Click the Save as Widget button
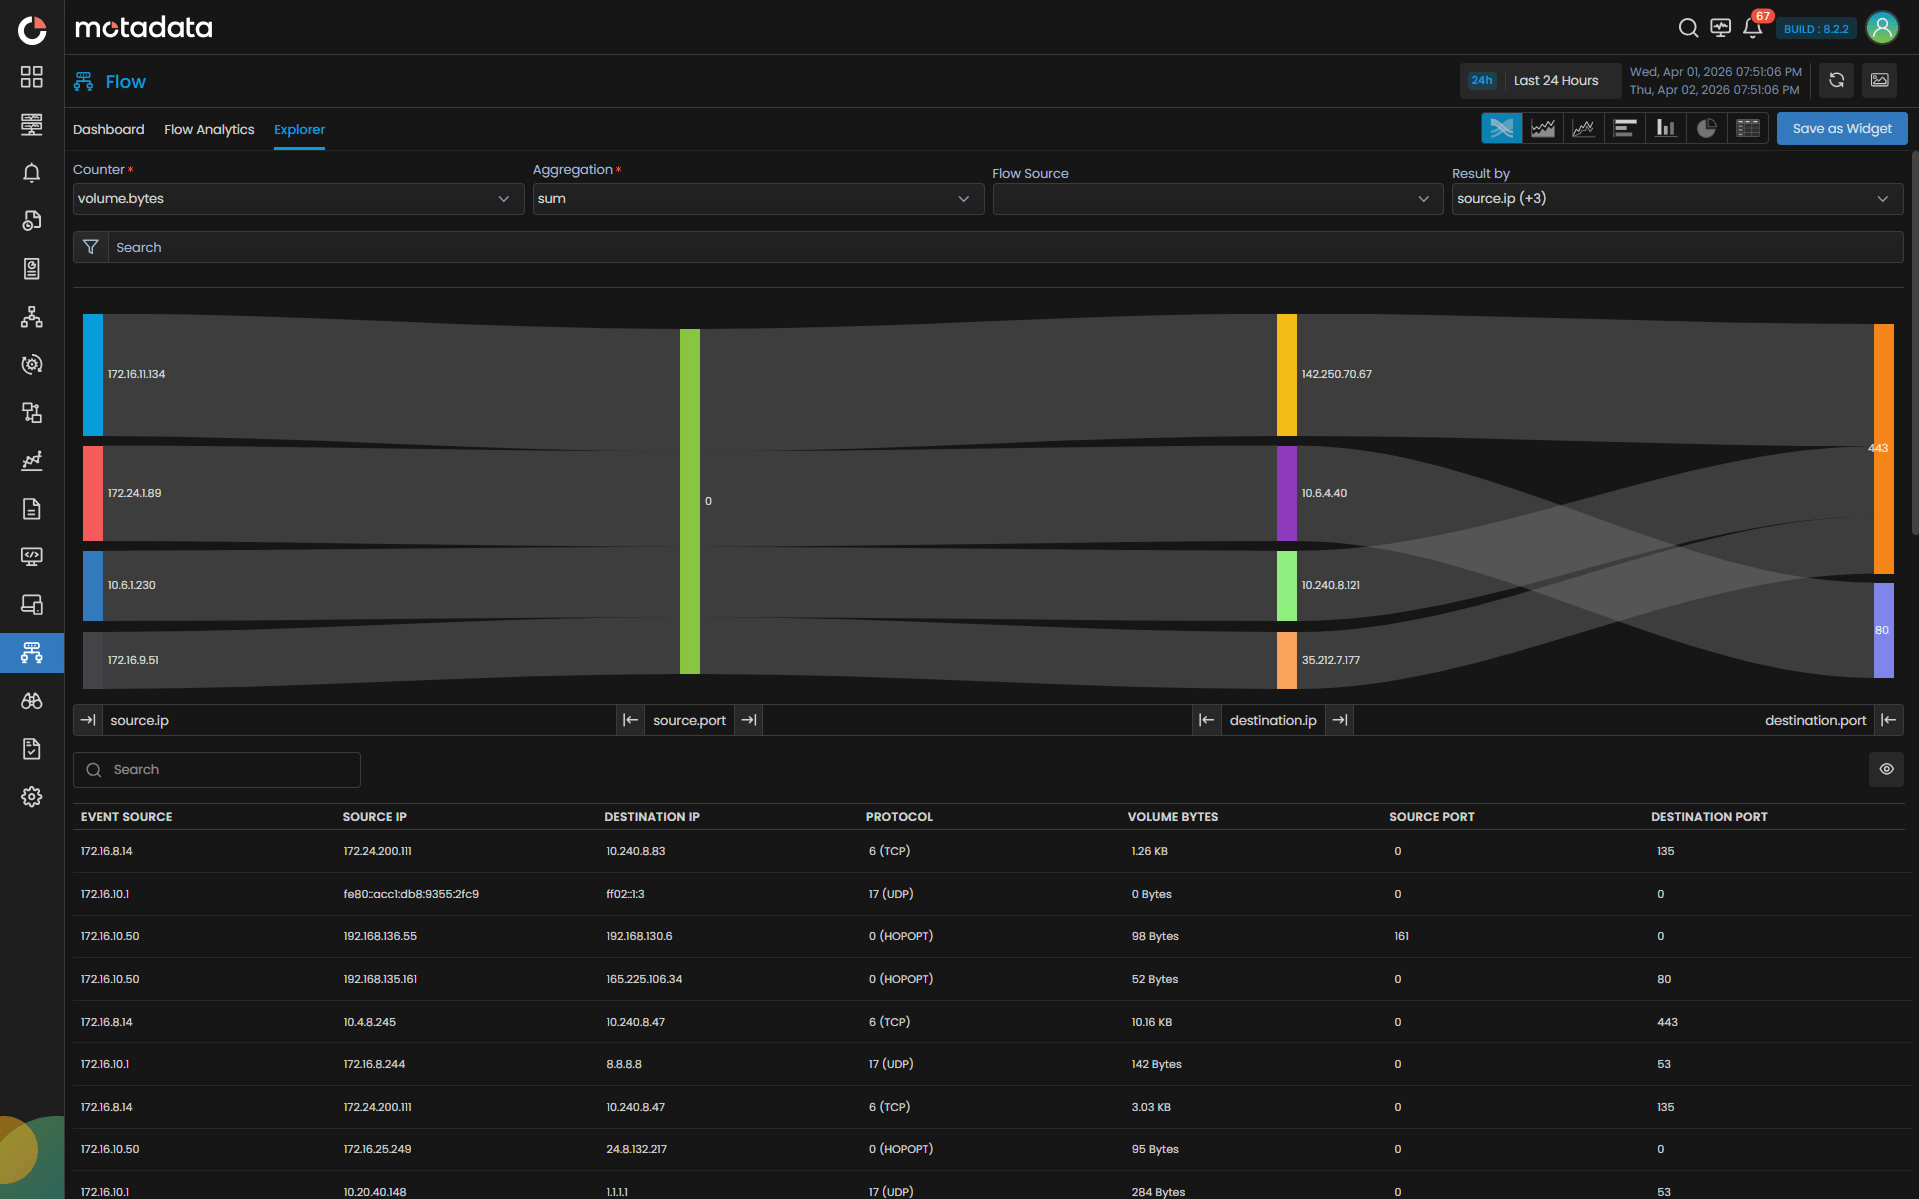The image size is (1919, 1199). (1841, 128)
